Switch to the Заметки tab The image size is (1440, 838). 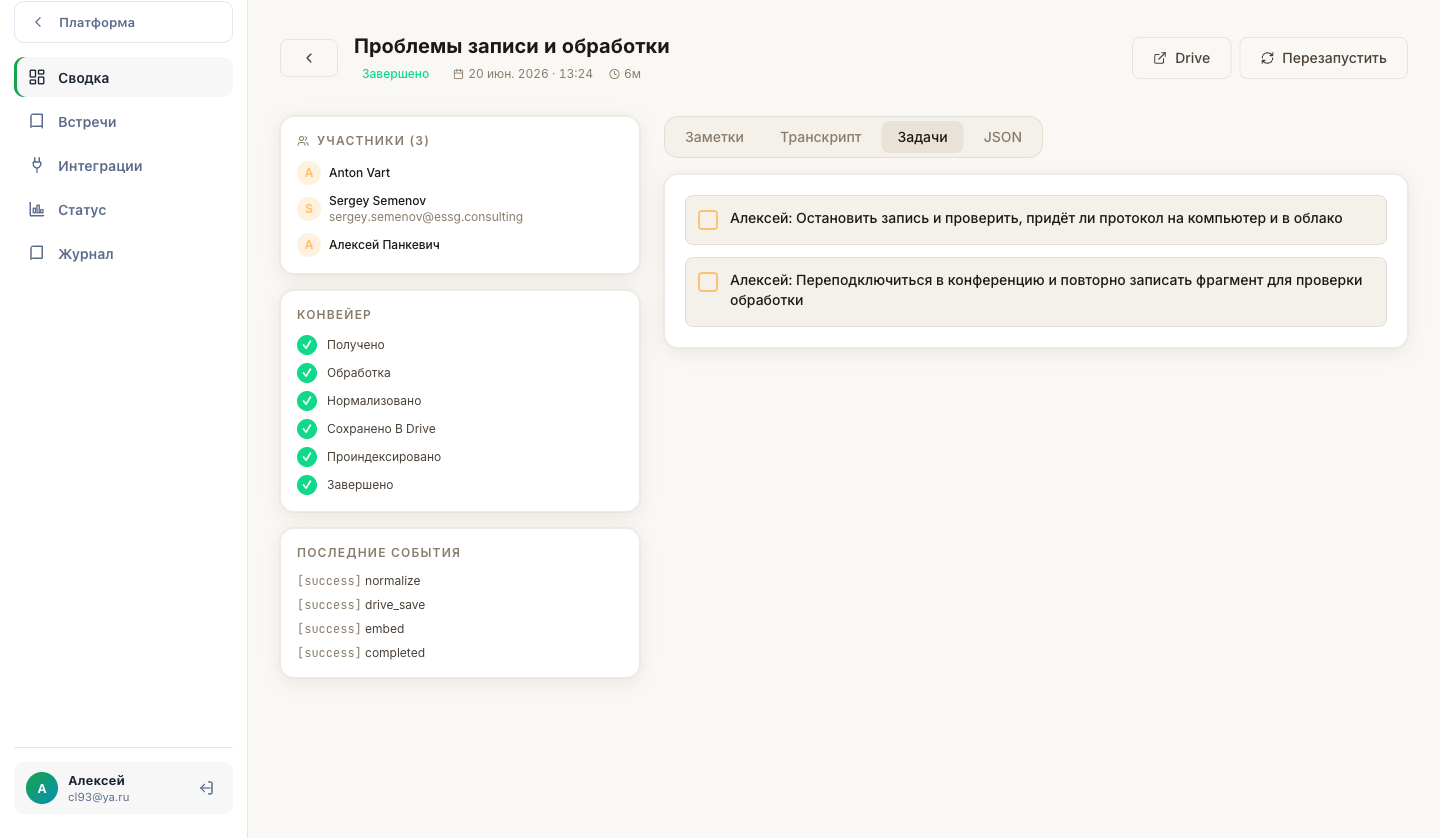[x=714, y=137]
